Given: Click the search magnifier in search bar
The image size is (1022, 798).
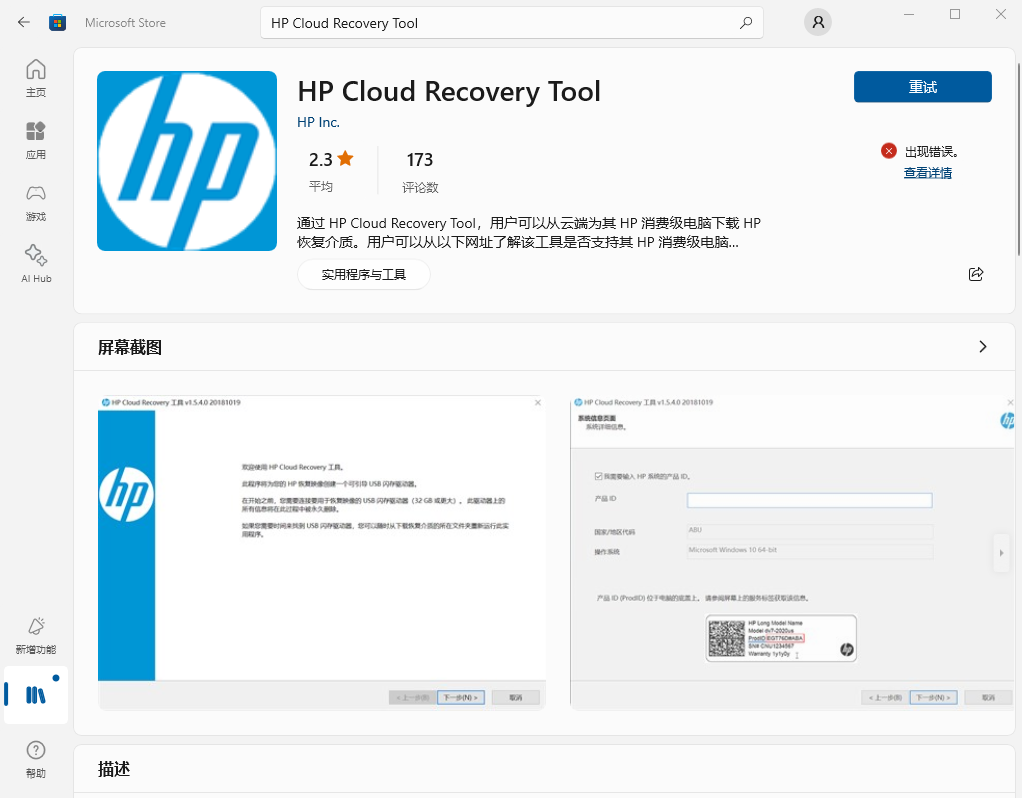Looking at the screenshot, I should pyautogui.click(x=745, y=21).
